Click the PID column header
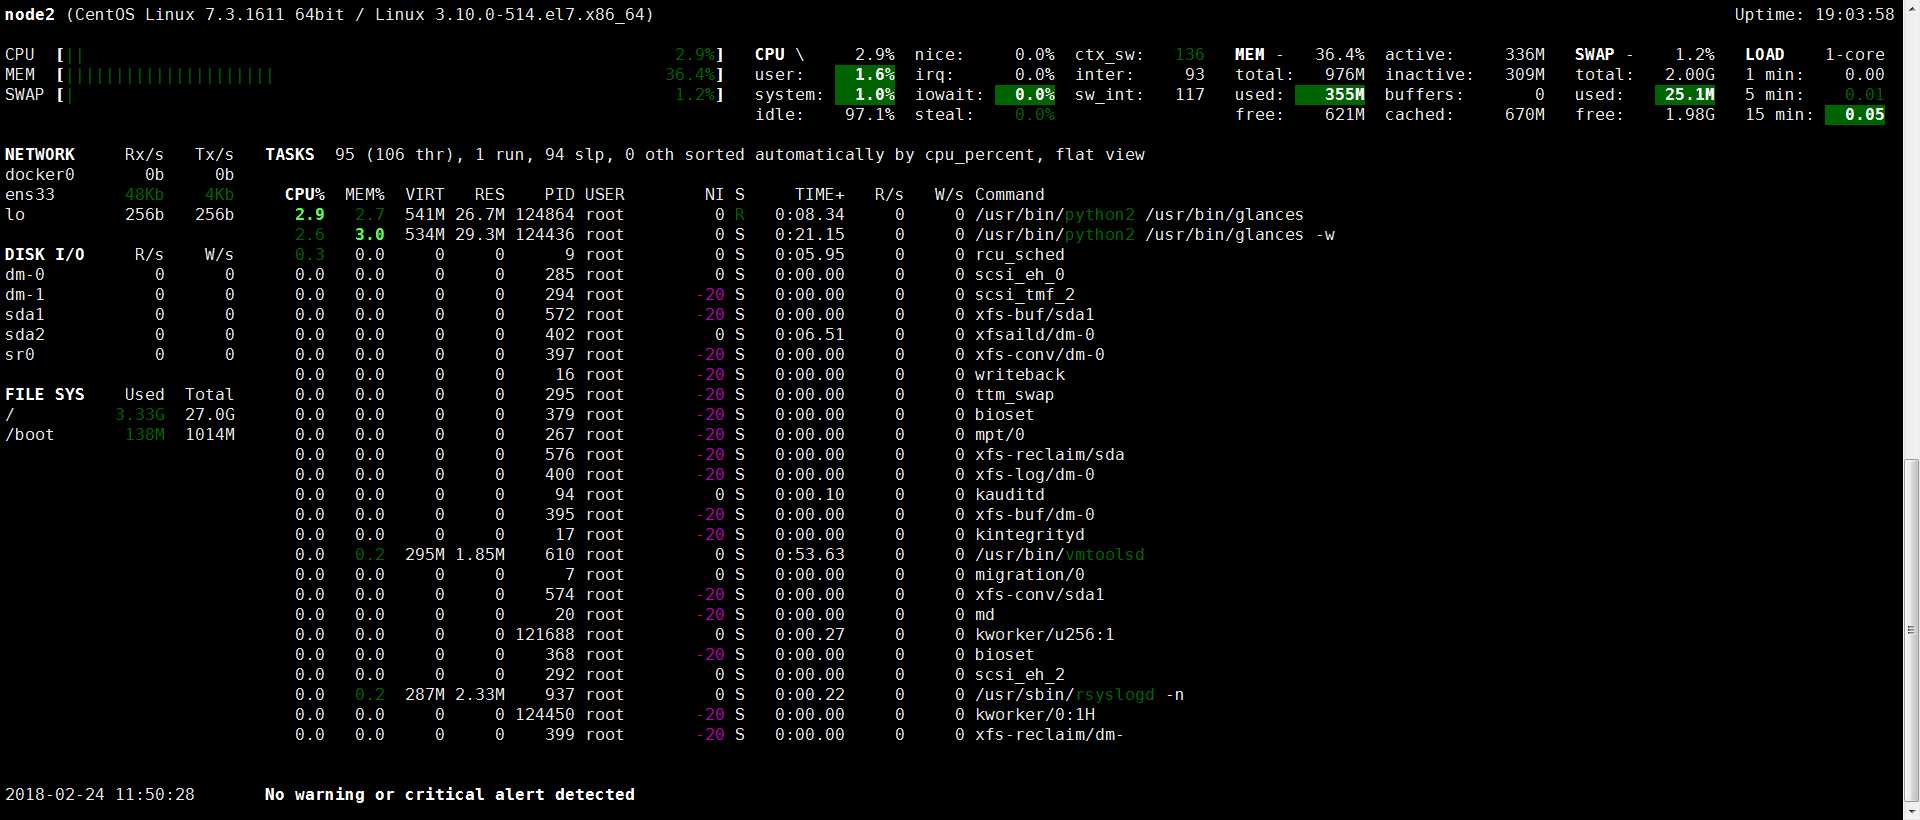 (x=560, y=195)
